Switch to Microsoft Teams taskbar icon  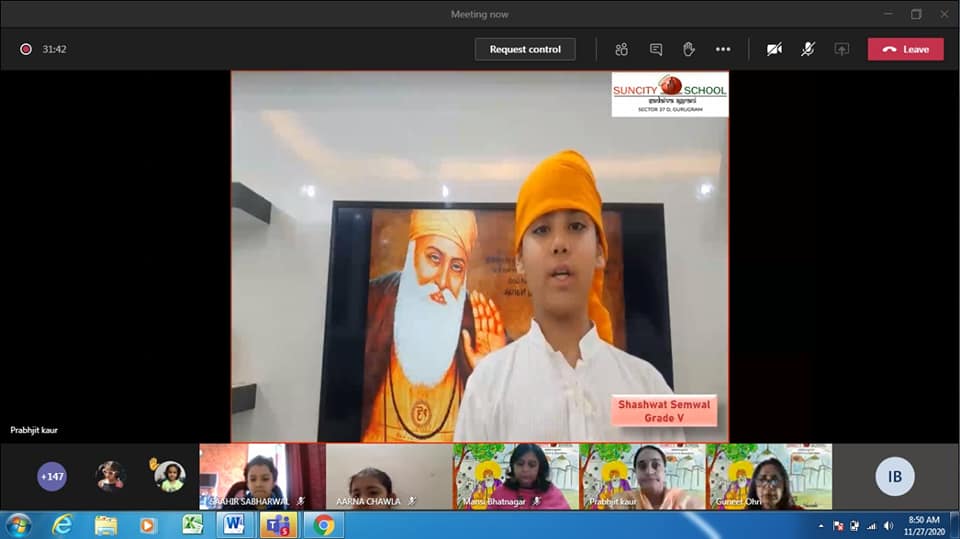point(279,525)
